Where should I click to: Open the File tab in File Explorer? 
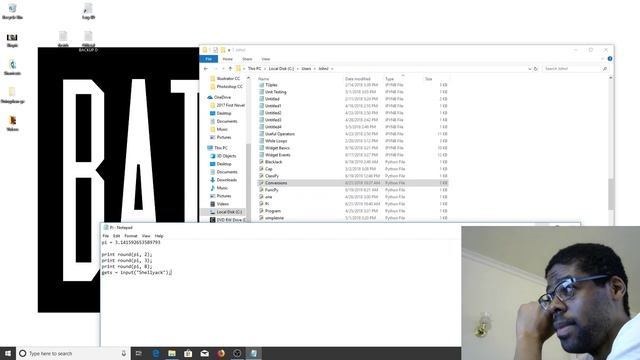coord(209,59)
